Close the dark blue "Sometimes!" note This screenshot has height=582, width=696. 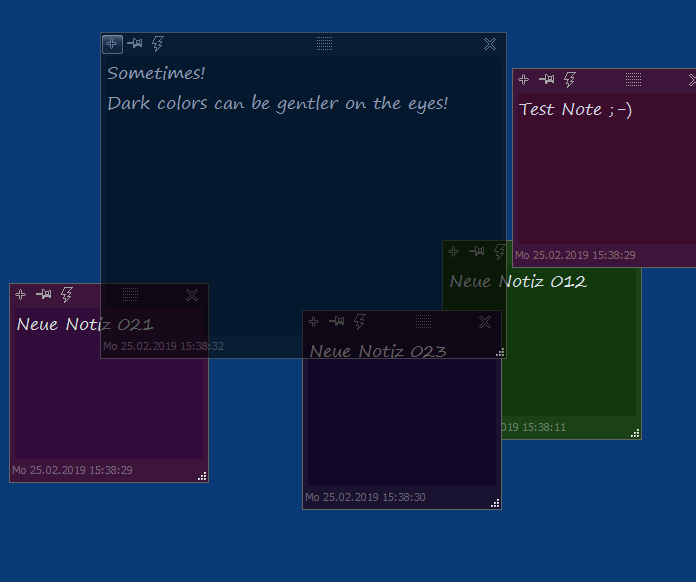(x=490, y=44)
